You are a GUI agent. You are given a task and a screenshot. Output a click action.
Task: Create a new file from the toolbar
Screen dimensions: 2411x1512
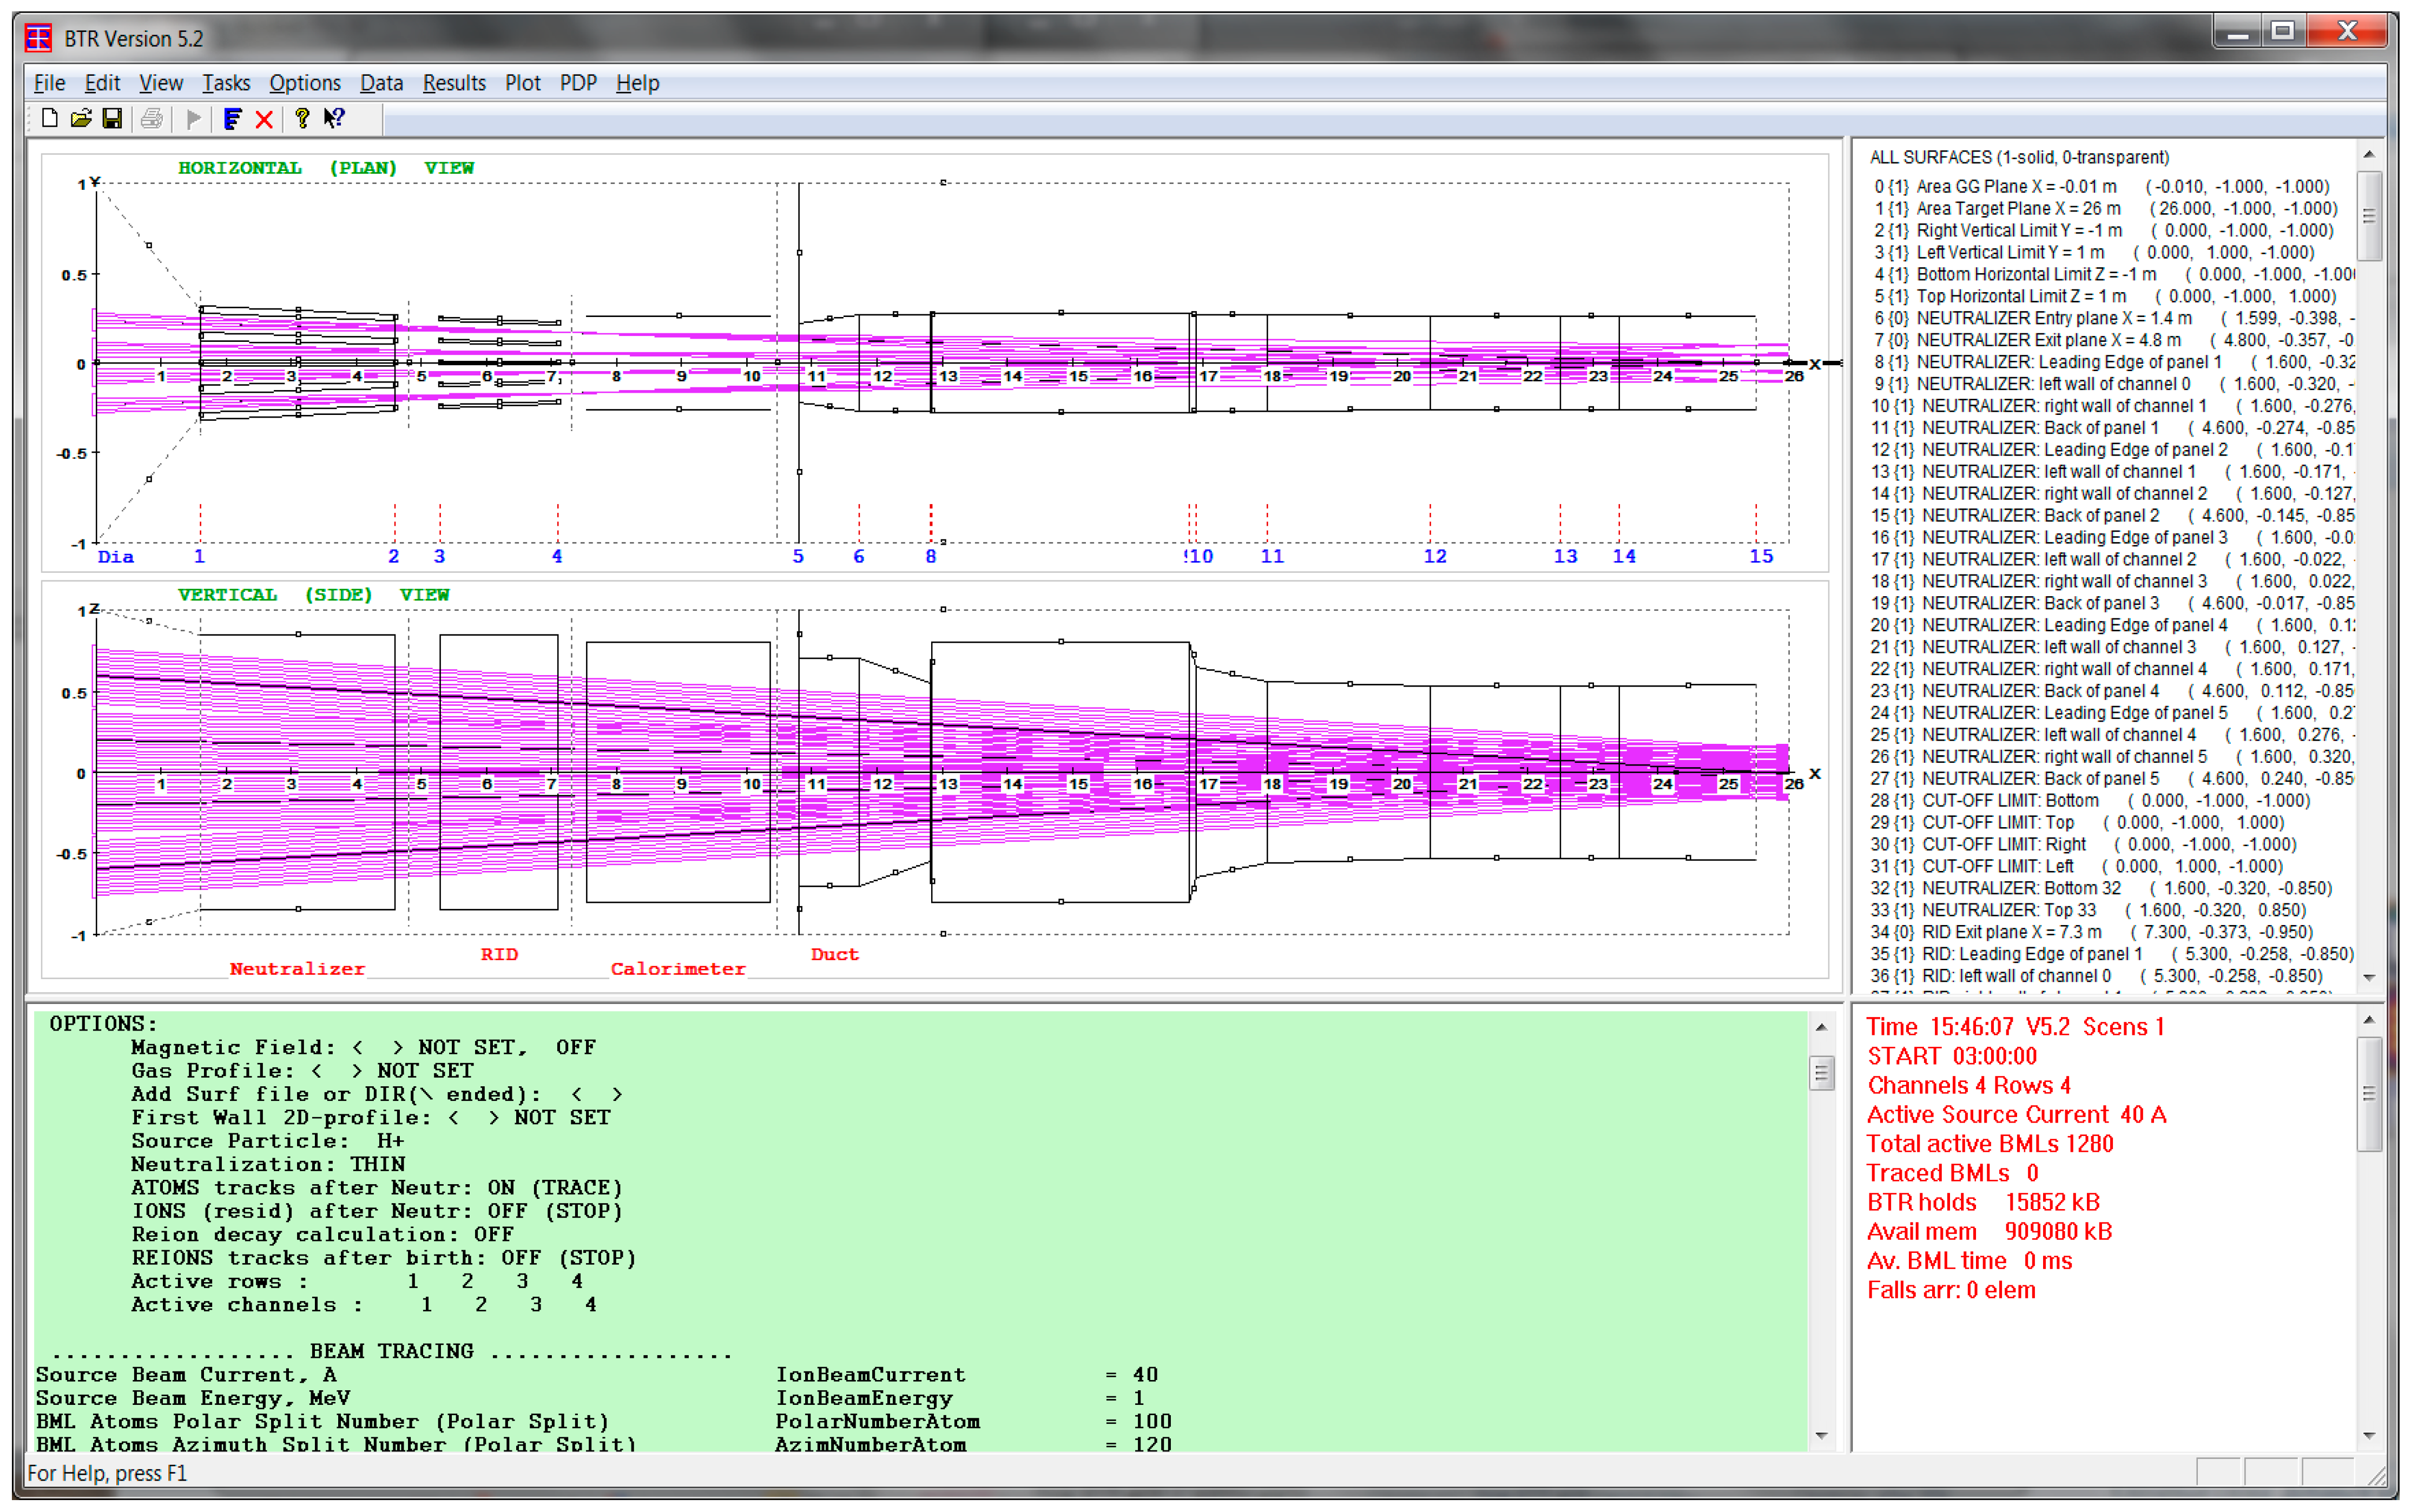49,119
